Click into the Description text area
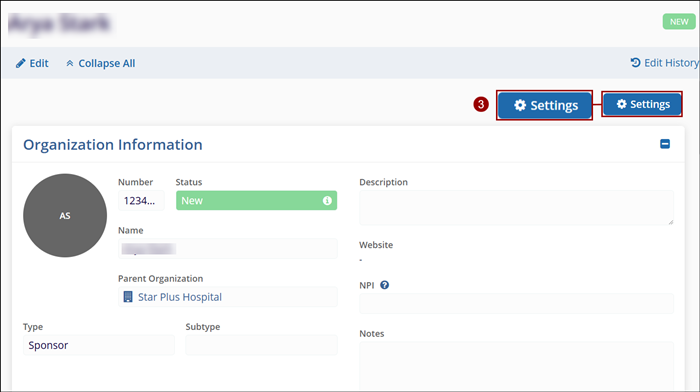The width and height of the screenshot is (700, 392). click(516, 208)
